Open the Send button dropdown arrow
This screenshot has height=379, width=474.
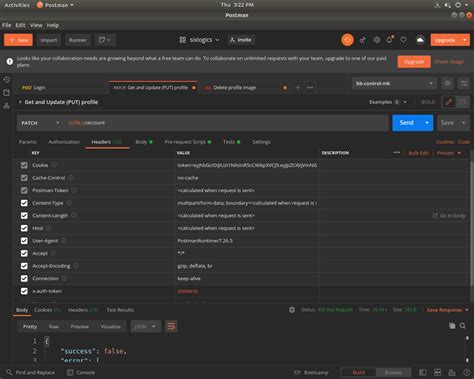pyautogui.click(x=427, y=123)
